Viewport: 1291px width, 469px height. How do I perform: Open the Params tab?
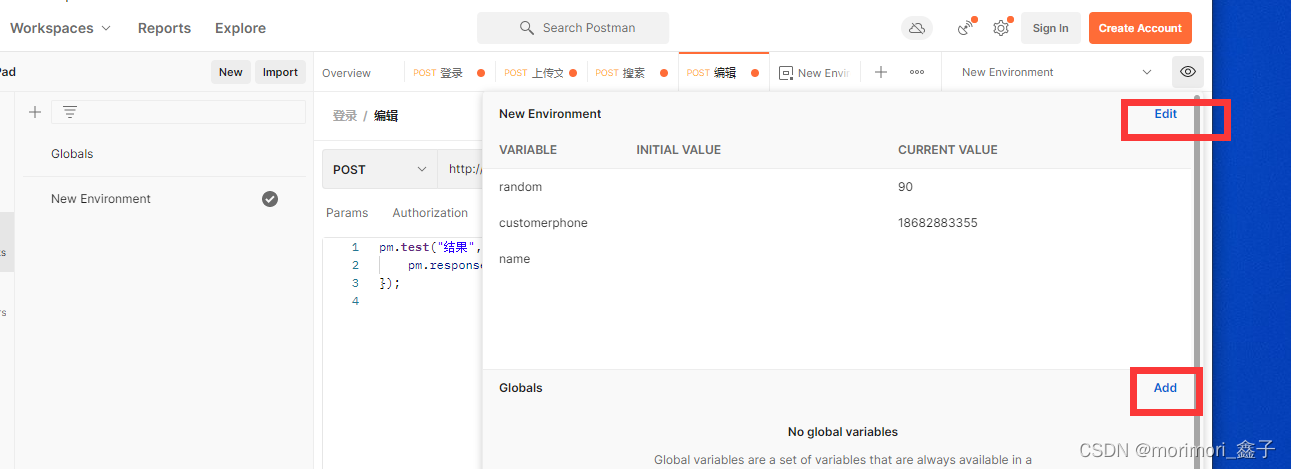(x=347, y=213)
